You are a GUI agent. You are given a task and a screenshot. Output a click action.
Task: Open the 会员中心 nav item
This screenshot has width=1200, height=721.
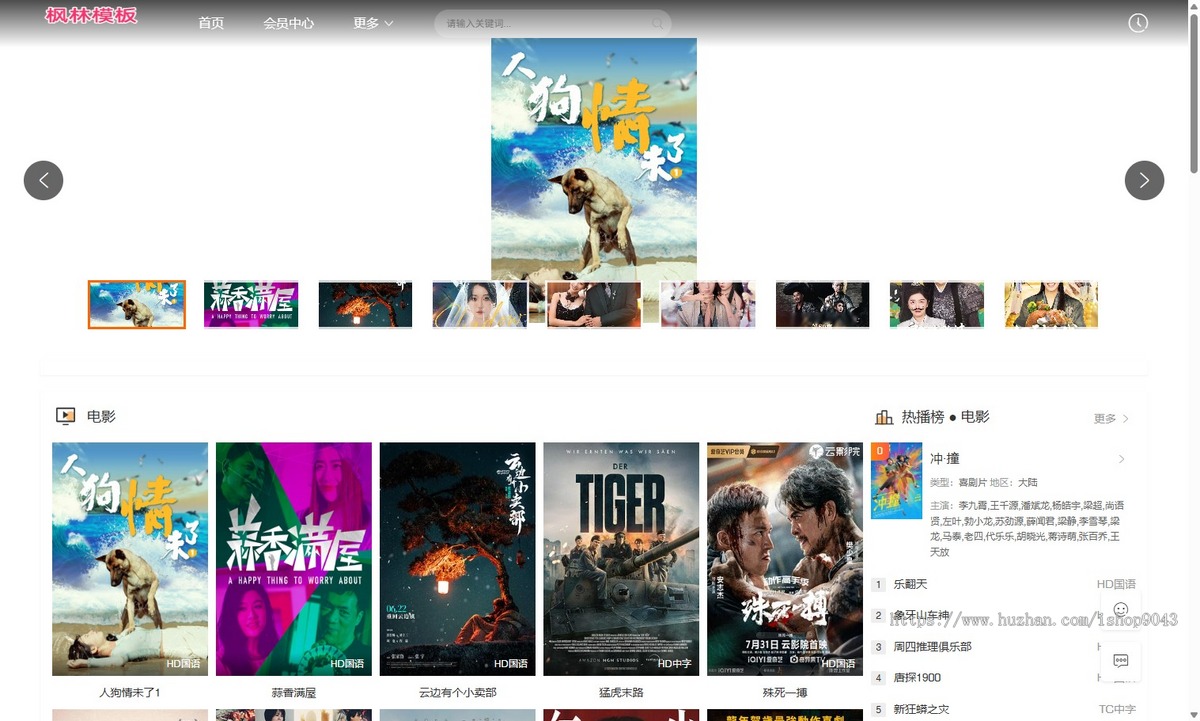coord(289,23)
